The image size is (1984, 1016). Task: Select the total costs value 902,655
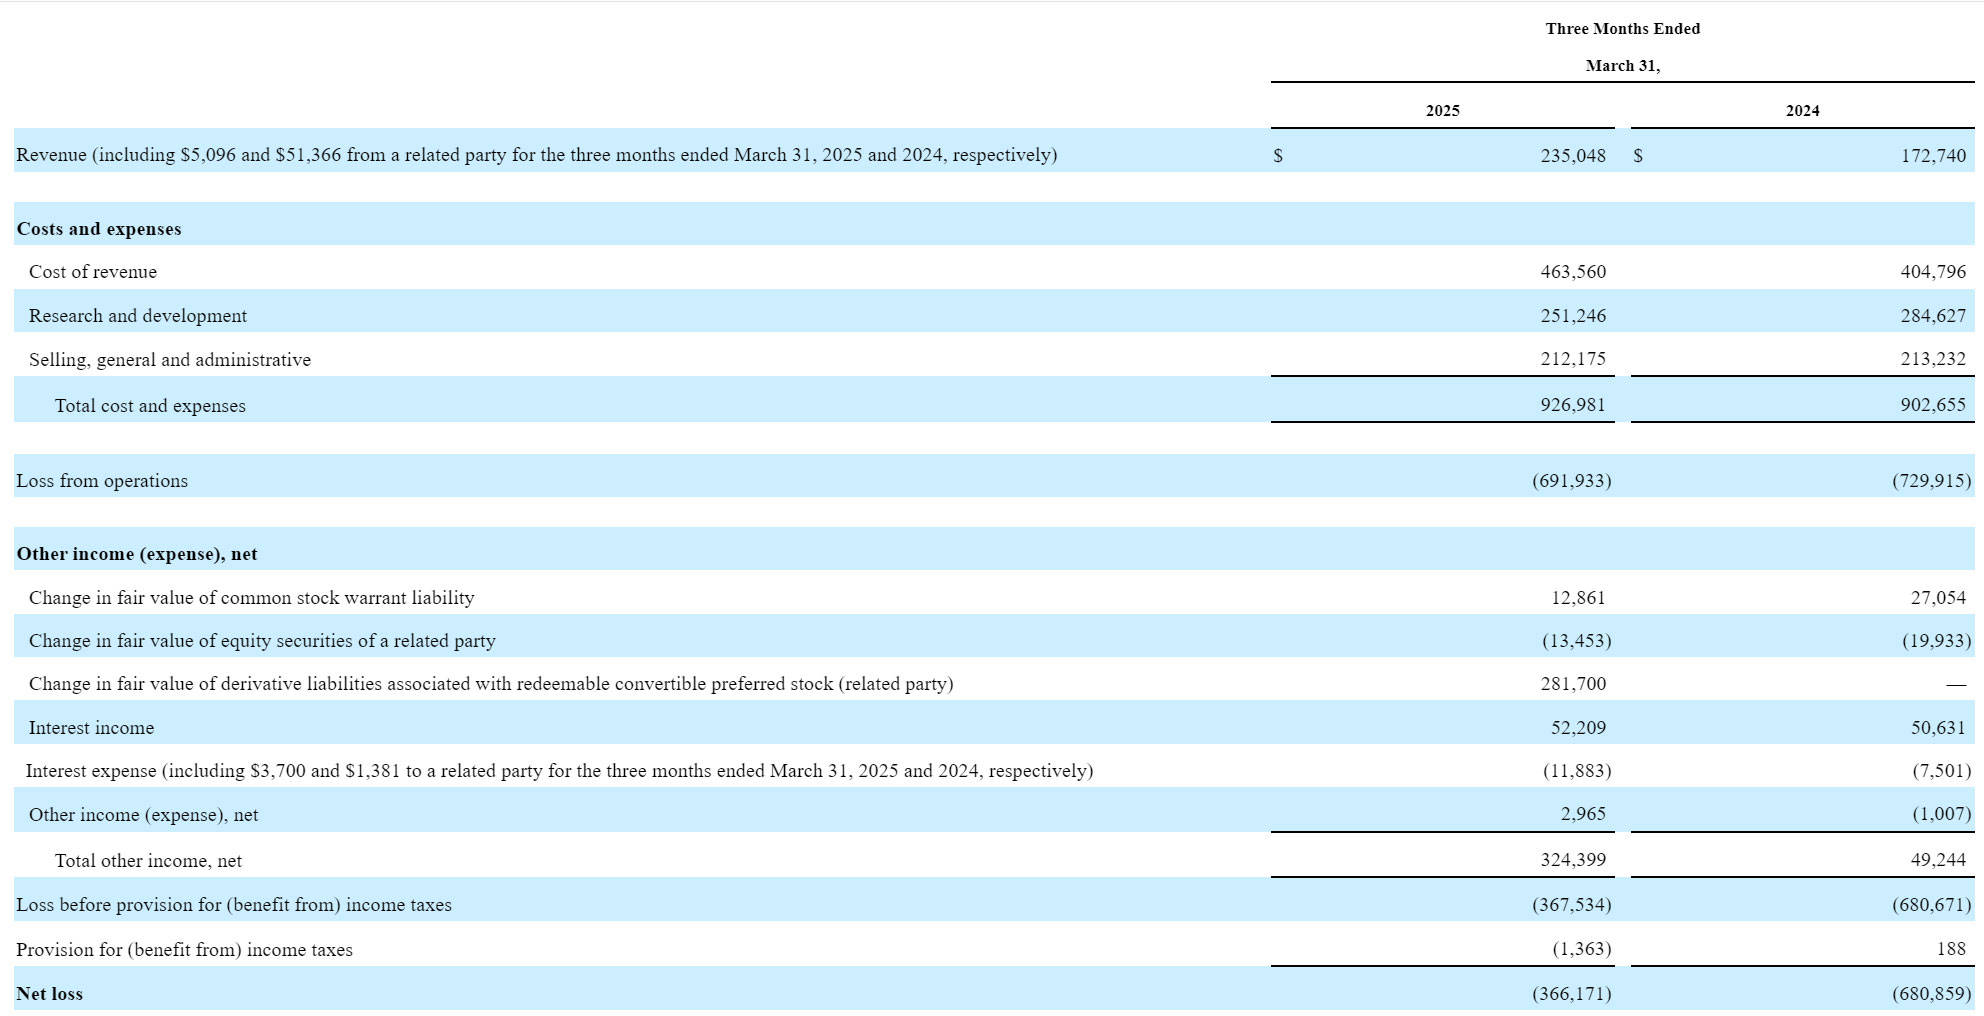tap(1933, 405)
